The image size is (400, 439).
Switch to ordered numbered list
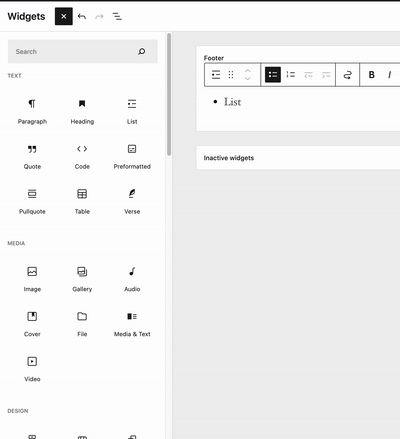(291, 75)
